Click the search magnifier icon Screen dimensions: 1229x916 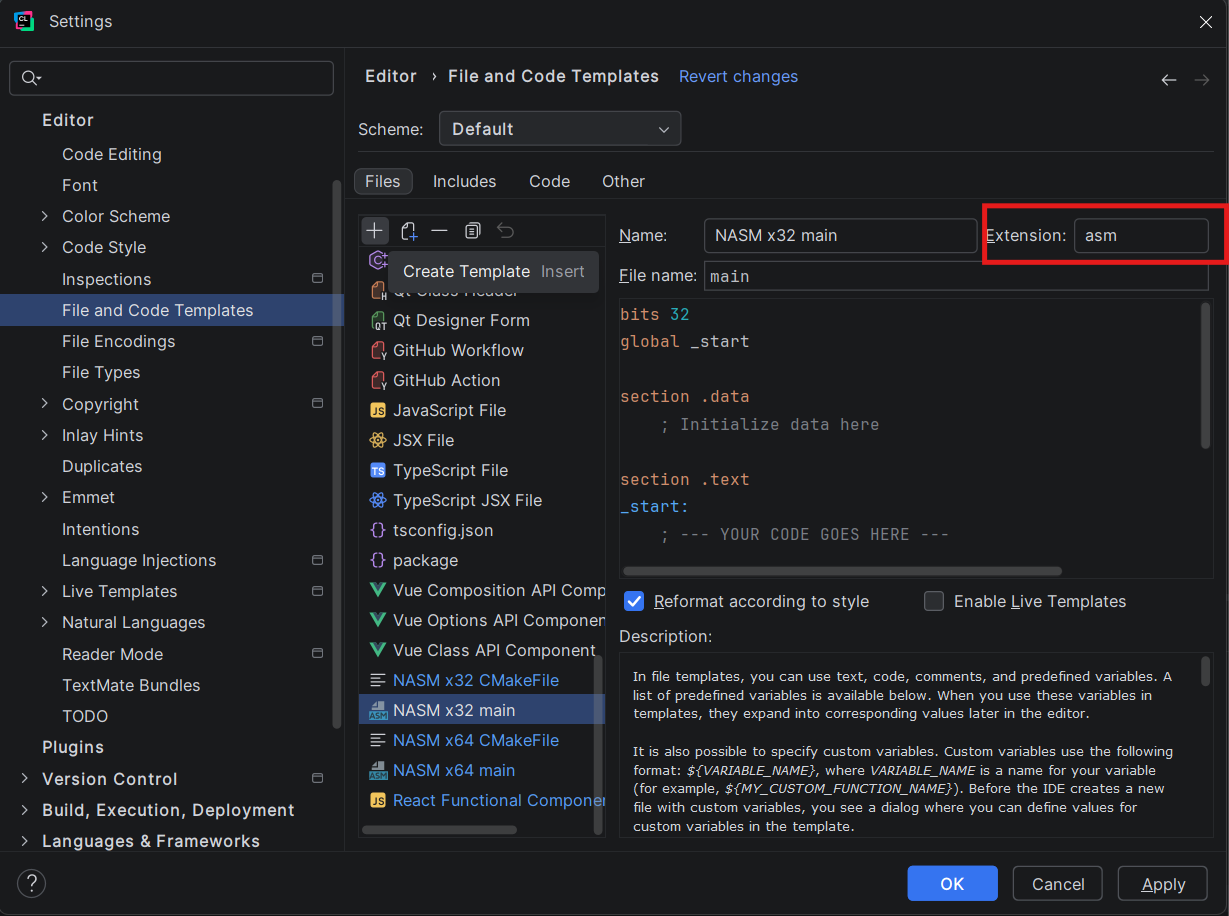coord(29,78)
